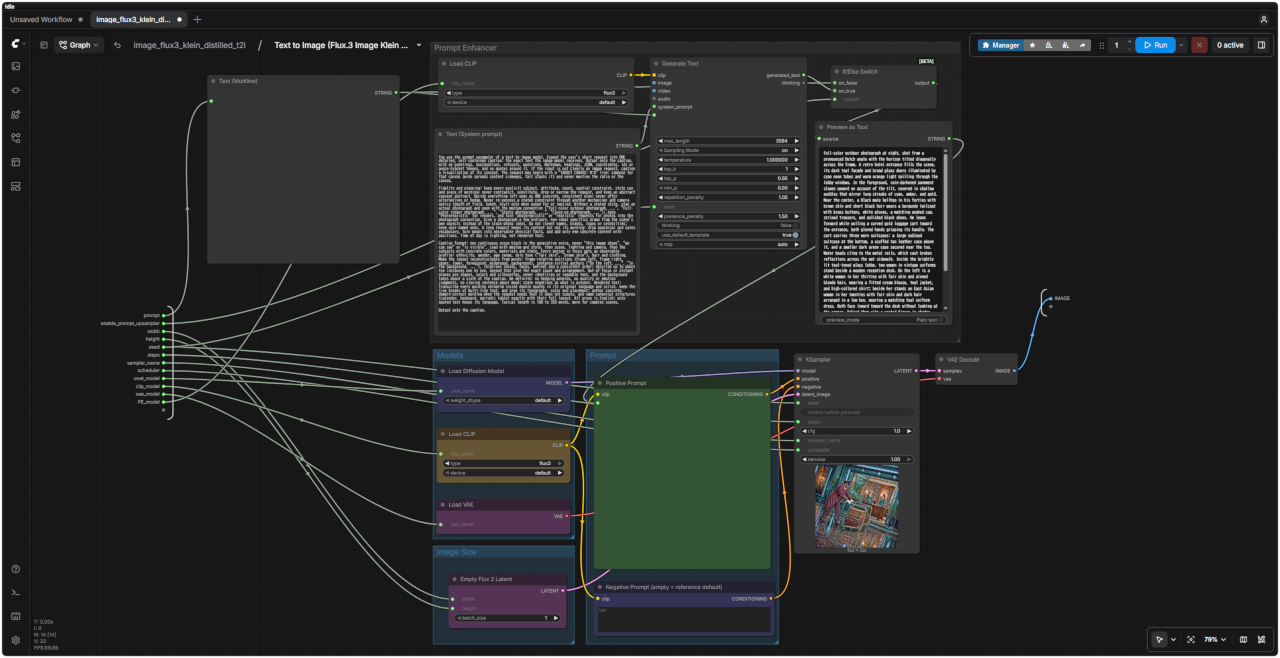
Task: Click the undo arrow beside workflow name
Action: (x=117, y=45)
